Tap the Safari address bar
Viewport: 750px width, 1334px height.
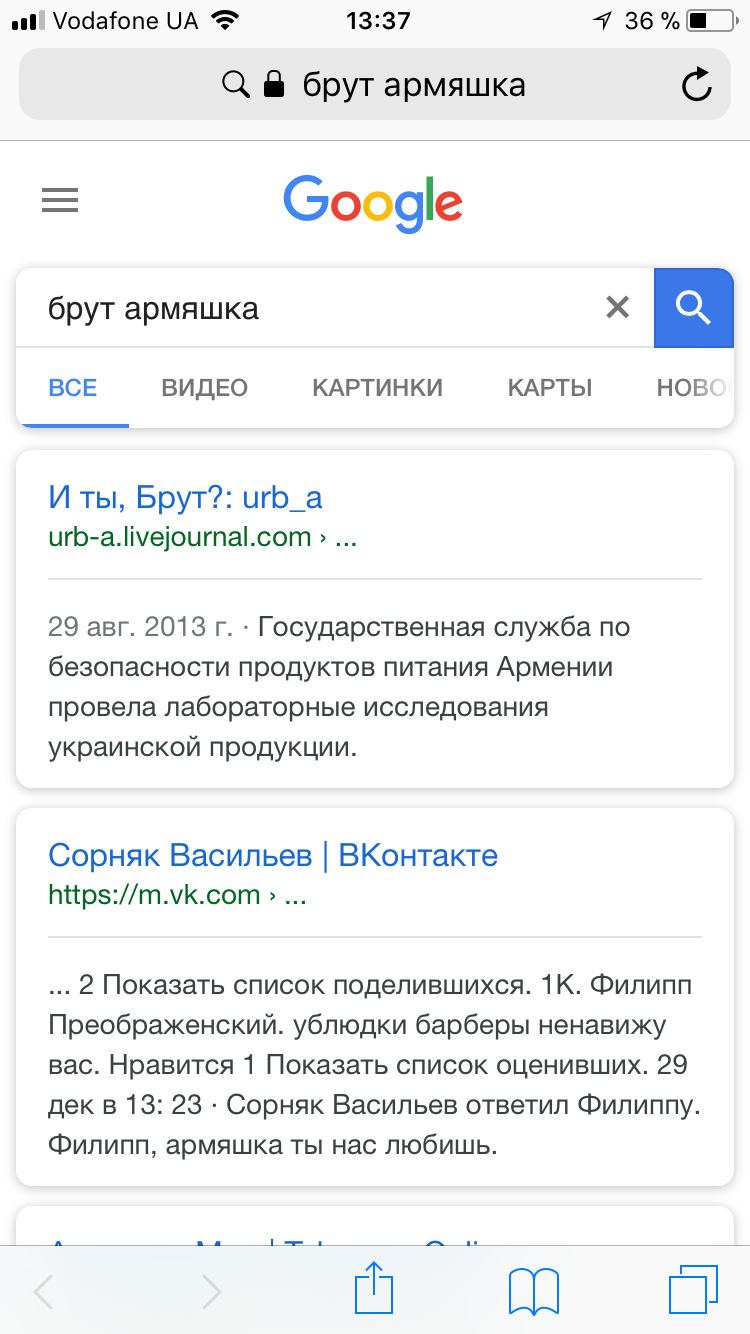[374, 85]
